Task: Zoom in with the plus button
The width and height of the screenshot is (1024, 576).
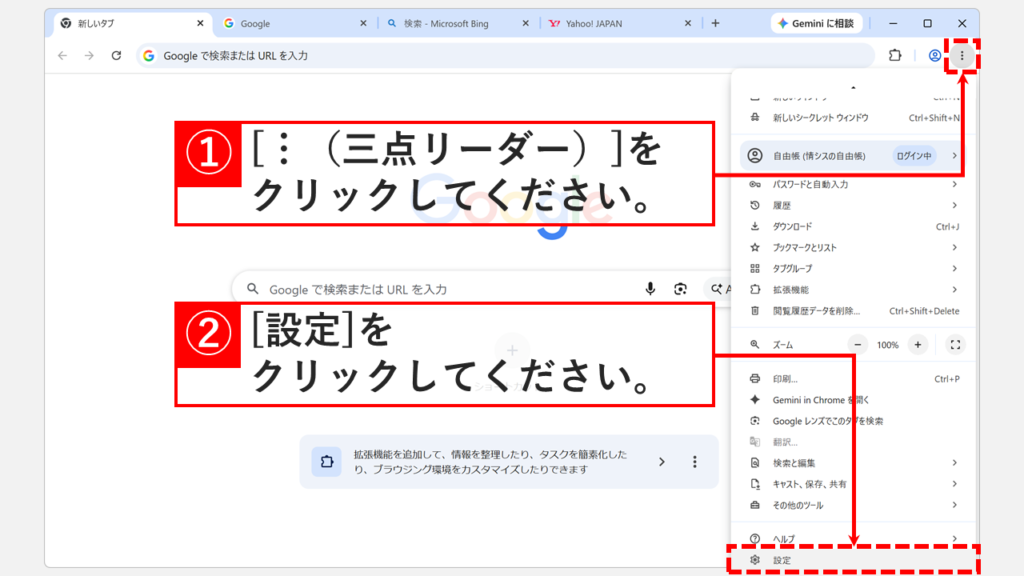Action: tap(918, 345)
